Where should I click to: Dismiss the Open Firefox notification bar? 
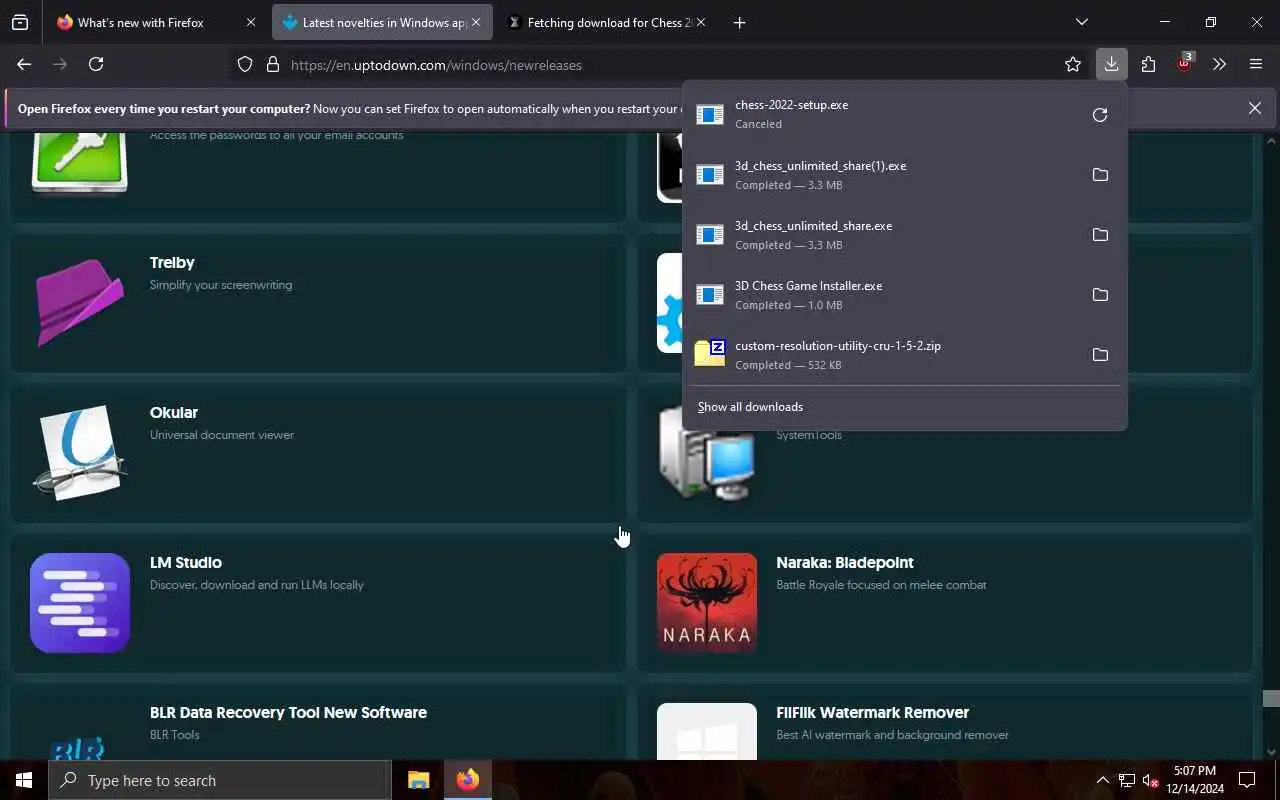(1254, 108)
